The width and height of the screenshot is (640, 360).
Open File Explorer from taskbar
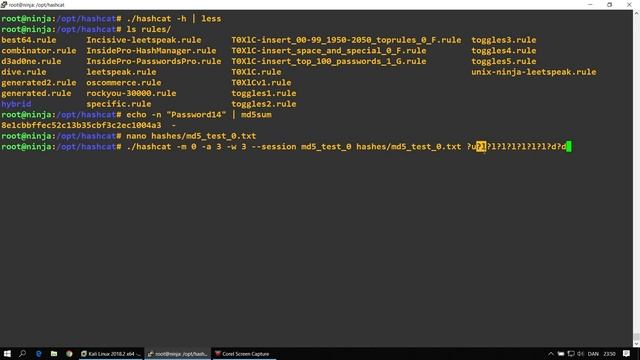[x=54, y=353]
